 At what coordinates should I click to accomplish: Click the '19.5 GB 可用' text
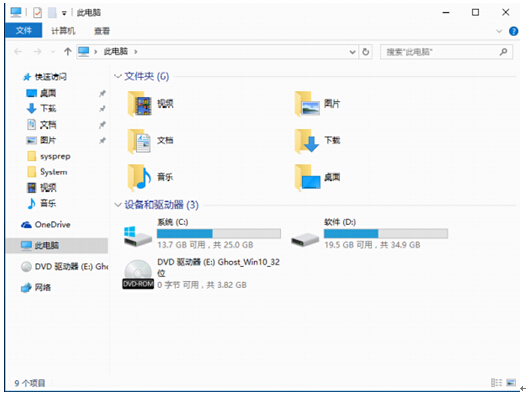[x=348, y=245]
